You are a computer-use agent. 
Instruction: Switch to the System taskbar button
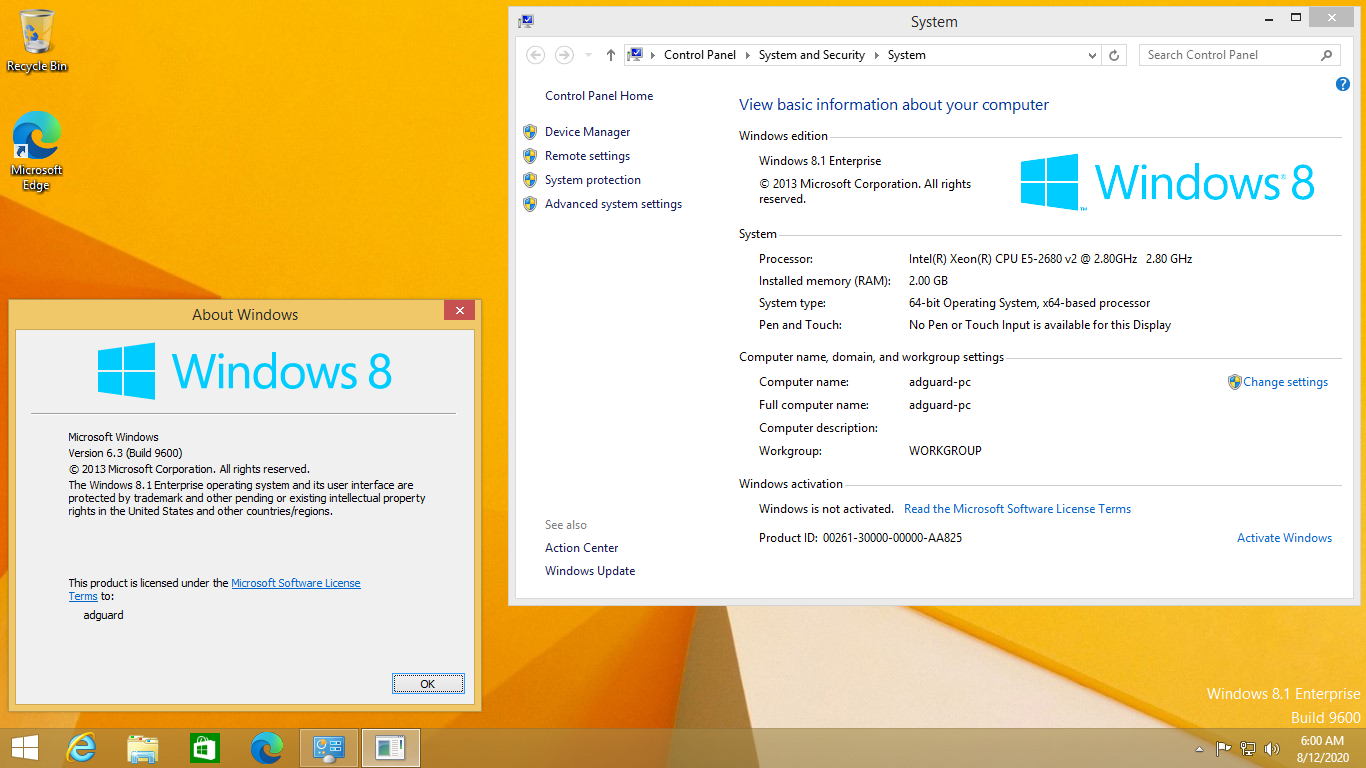[x=329, y=748]
